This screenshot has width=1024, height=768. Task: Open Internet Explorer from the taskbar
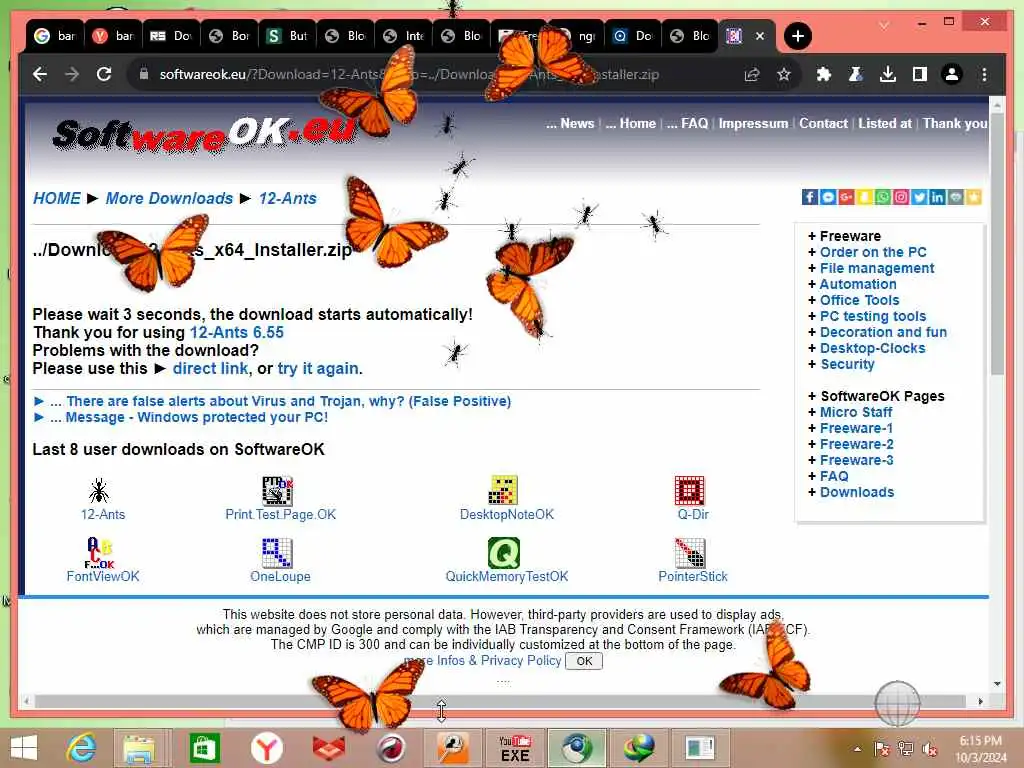pos(82,748)
